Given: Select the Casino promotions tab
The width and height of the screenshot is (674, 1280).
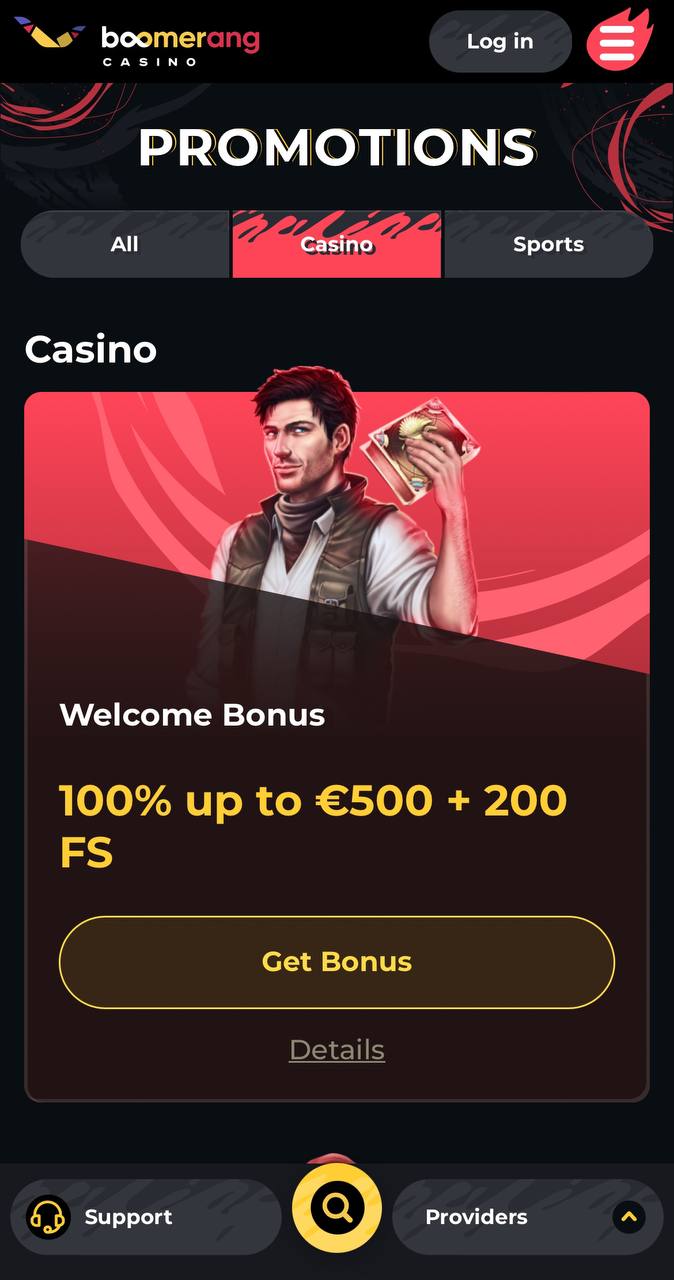Looking at the screenshot, I should pos(337,244).
